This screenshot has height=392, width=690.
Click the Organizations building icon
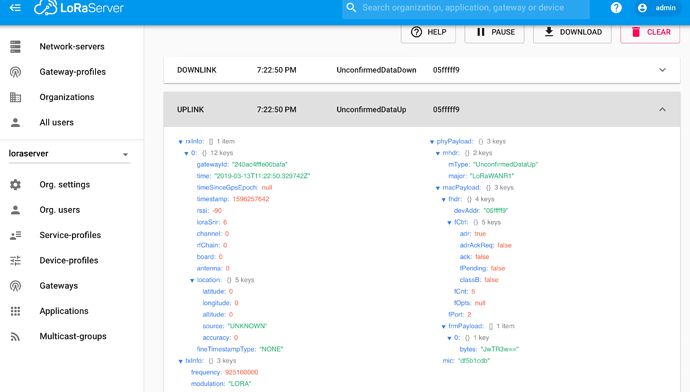click(15, 97)
